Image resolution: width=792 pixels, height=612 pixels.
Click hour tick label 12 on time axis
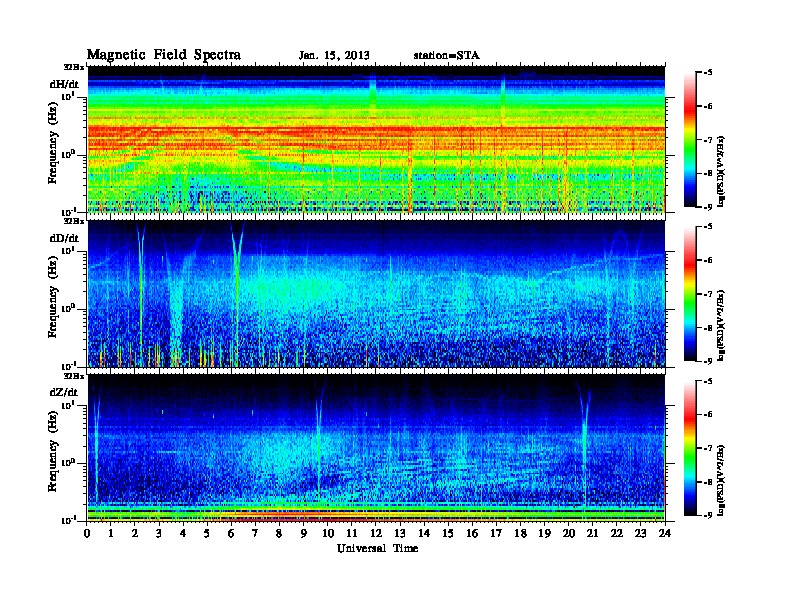[x=376, y=533]
